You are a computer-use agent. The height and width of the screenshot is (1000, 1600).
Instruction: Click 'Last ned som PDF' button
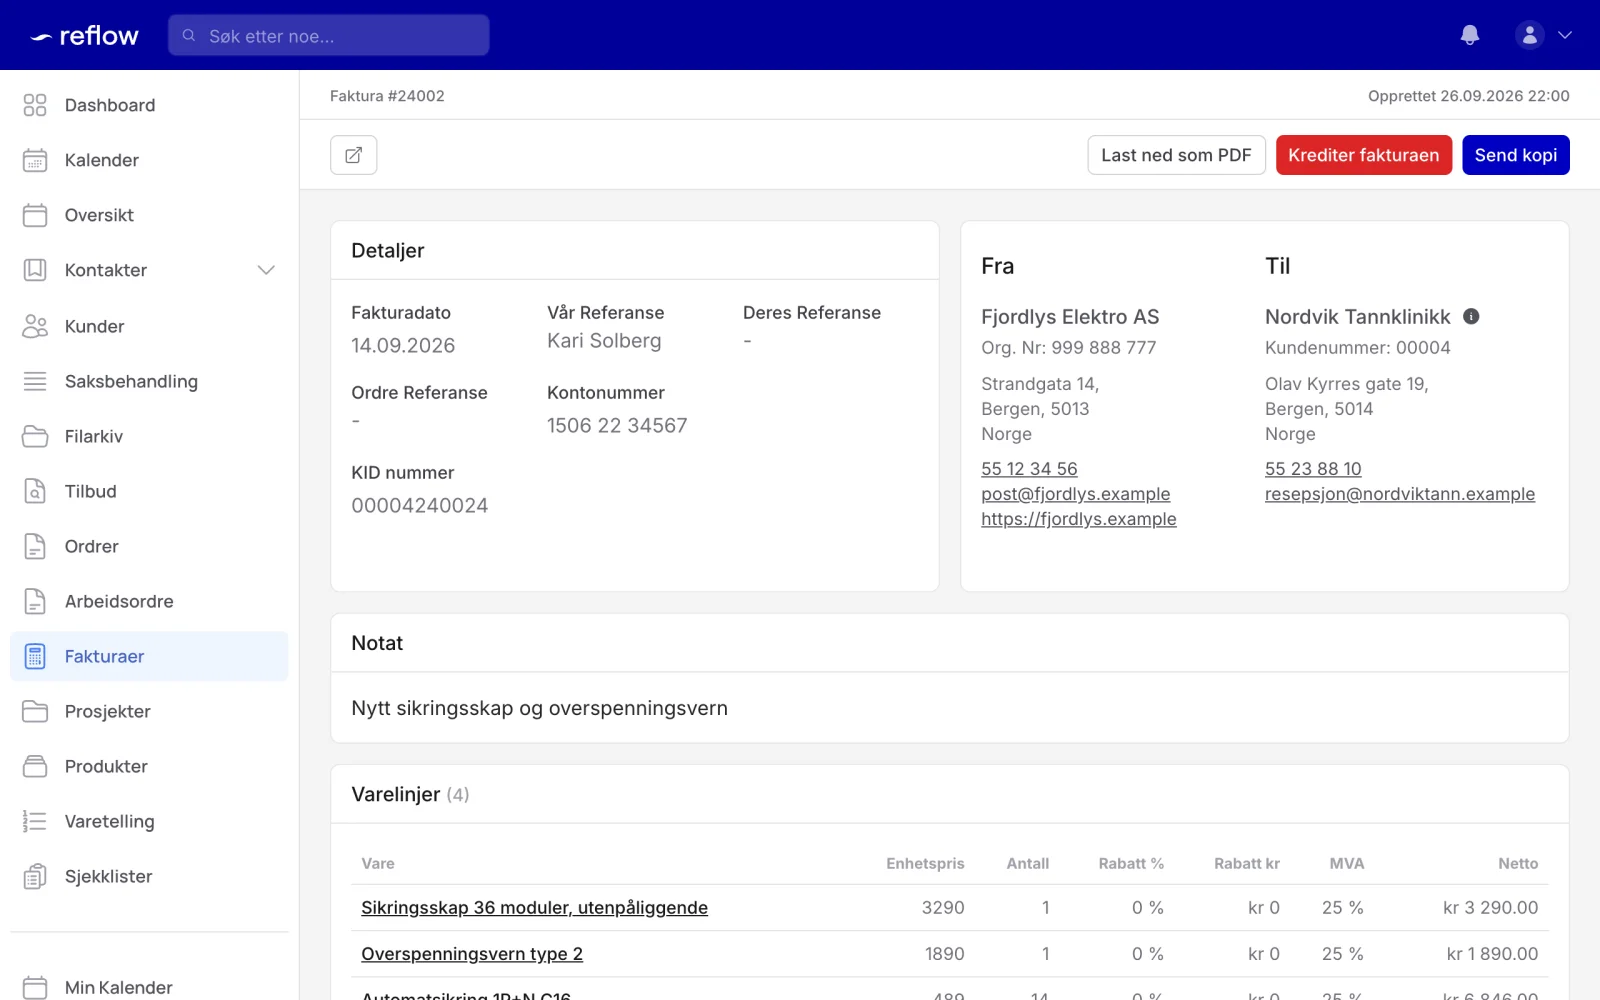(x=1176, y=155)
